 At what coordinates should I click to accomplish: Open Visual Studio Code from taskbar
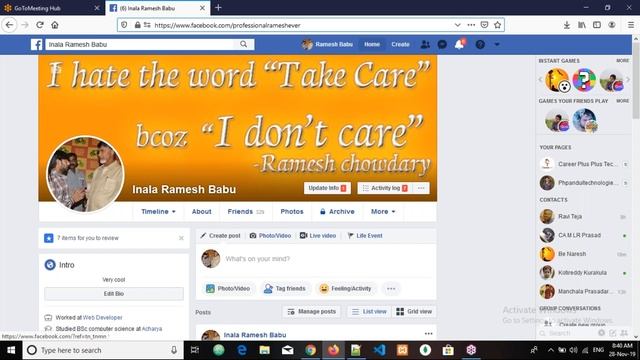click(380, 350)
